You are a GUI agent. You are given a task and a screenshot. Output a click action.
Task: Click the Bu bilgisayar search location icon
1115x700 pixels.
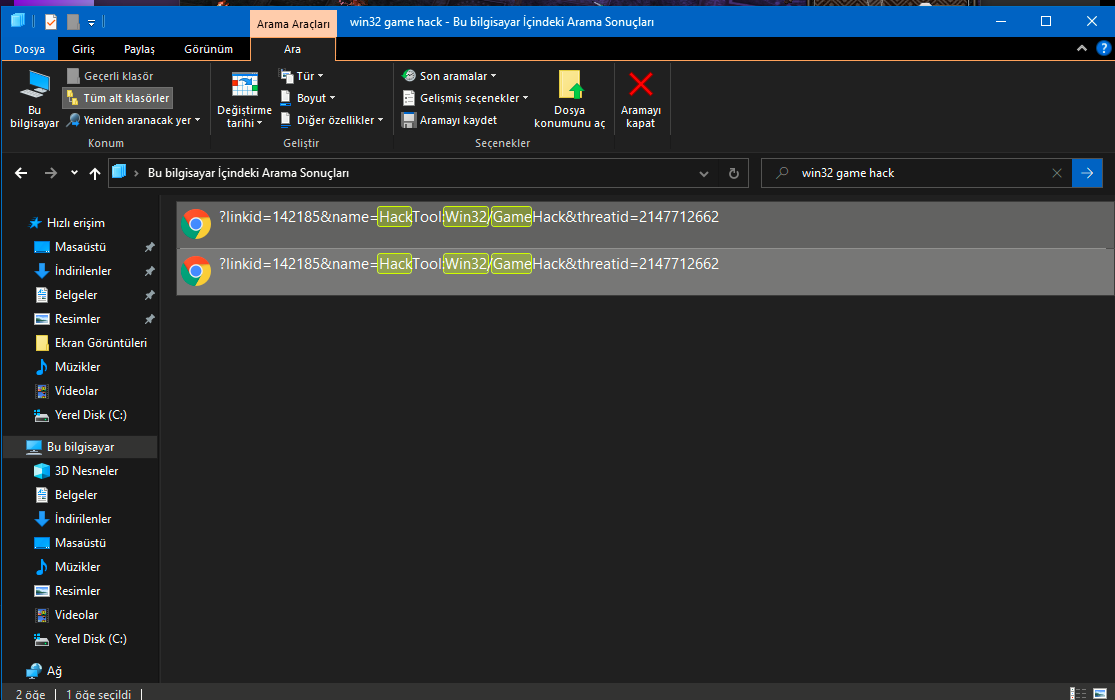coord(34,99)
